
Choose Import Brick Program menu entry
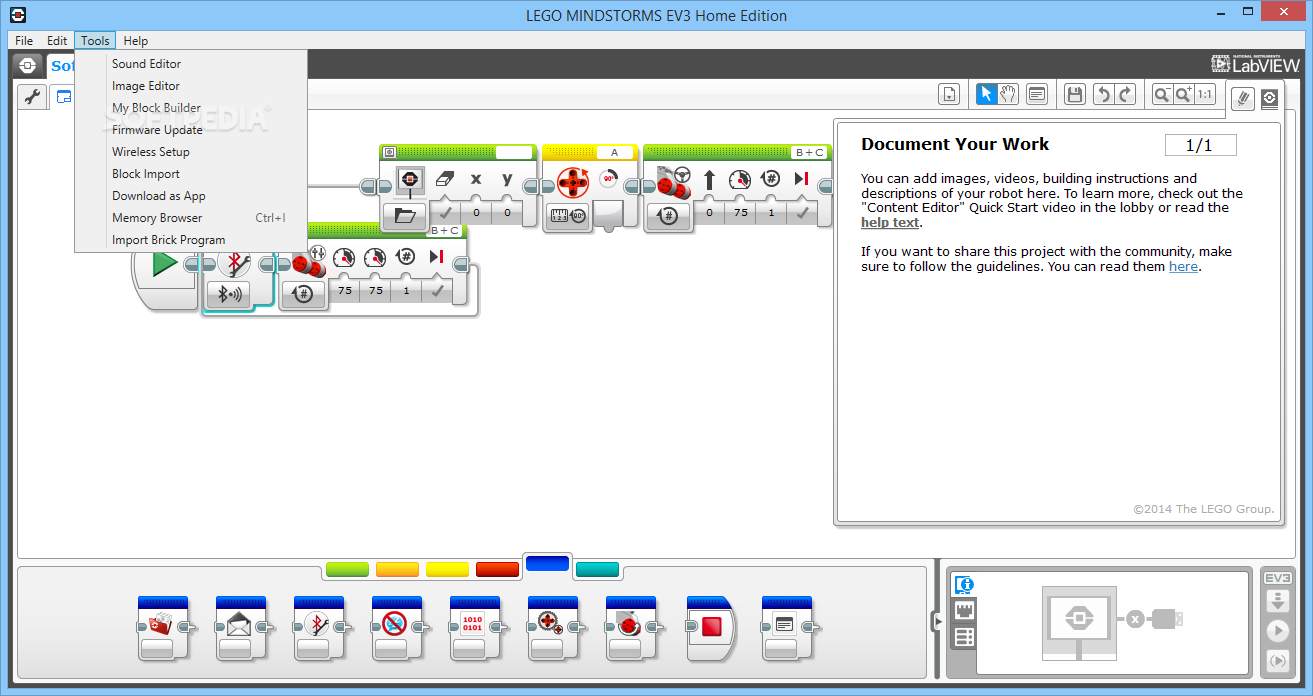190,240
